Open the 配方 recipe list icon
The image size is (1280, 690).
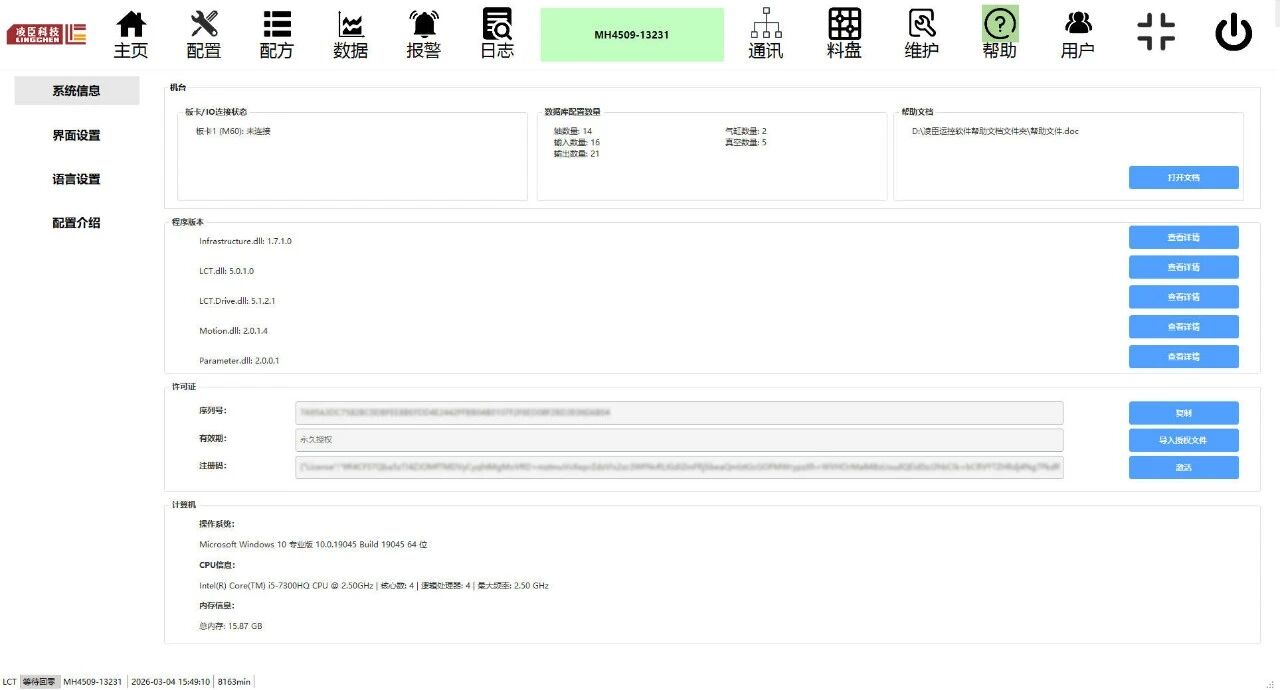point(277,35)
